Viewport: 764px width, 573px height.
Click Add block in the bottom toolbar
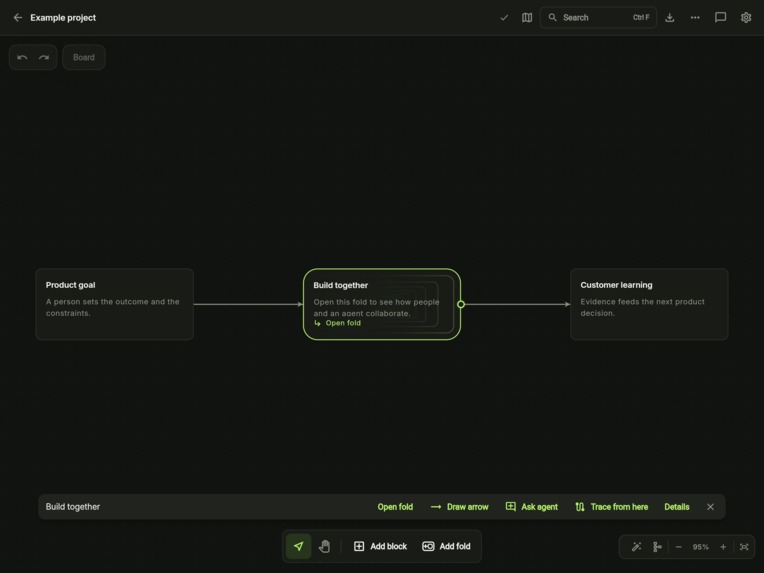[380, 546]
